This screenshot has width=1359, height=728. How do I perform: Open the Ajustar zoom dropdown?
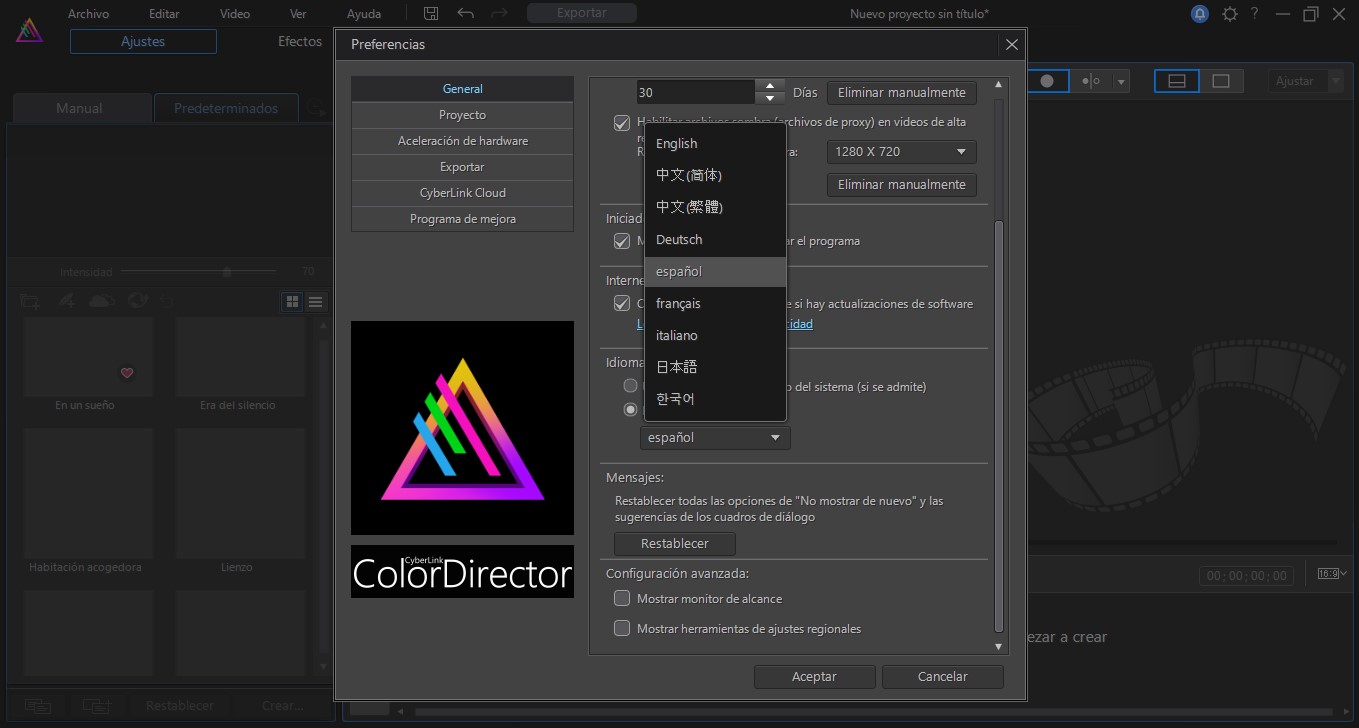1304,80
